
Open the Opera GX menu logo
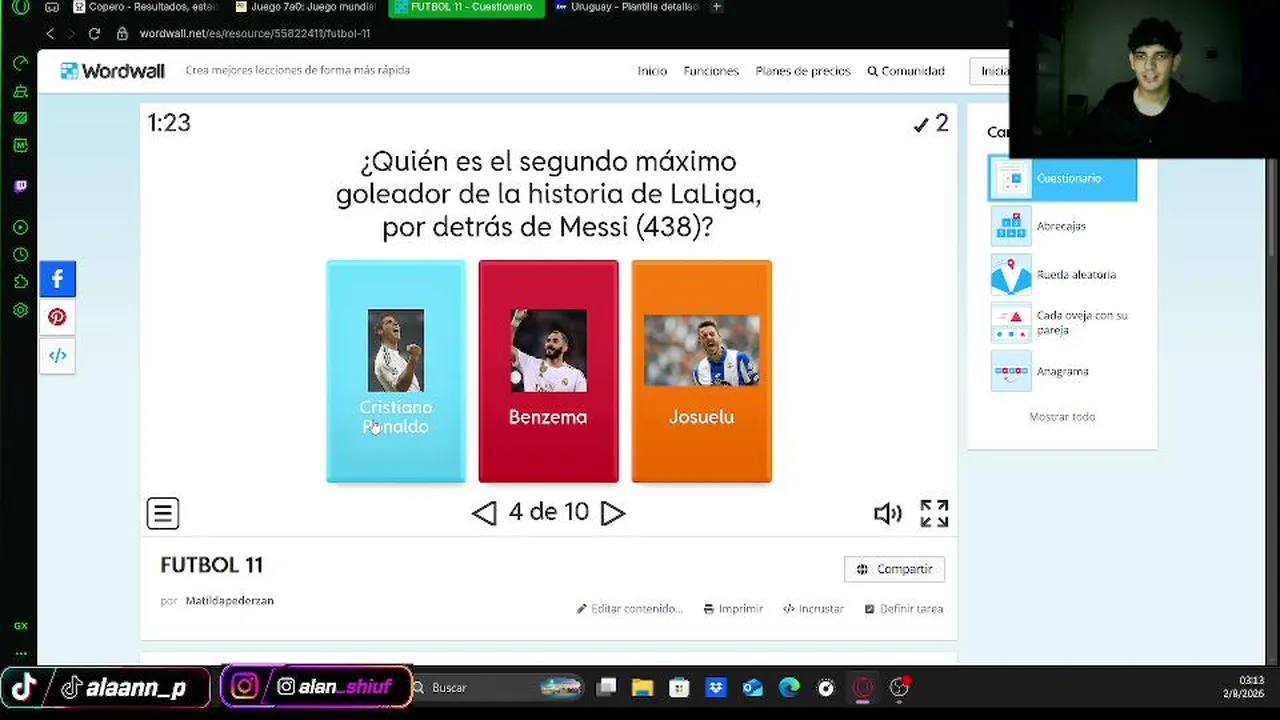20,7
